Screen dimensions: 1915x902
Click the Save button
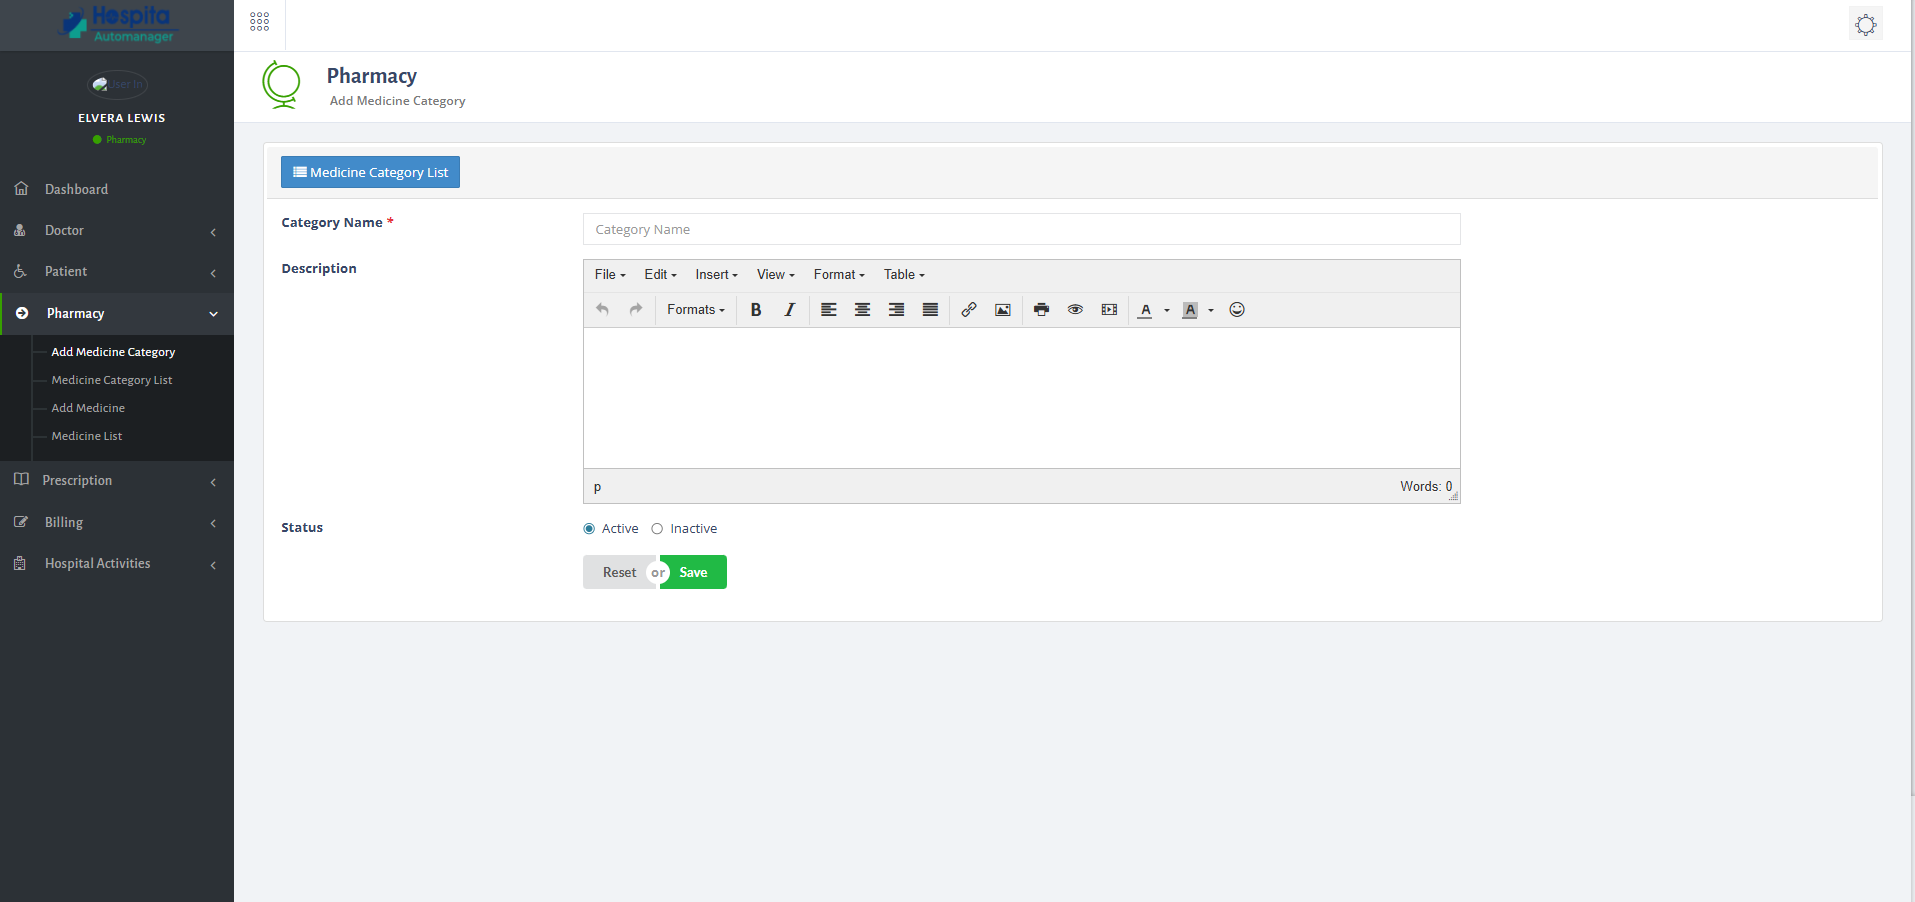[693, 572]
